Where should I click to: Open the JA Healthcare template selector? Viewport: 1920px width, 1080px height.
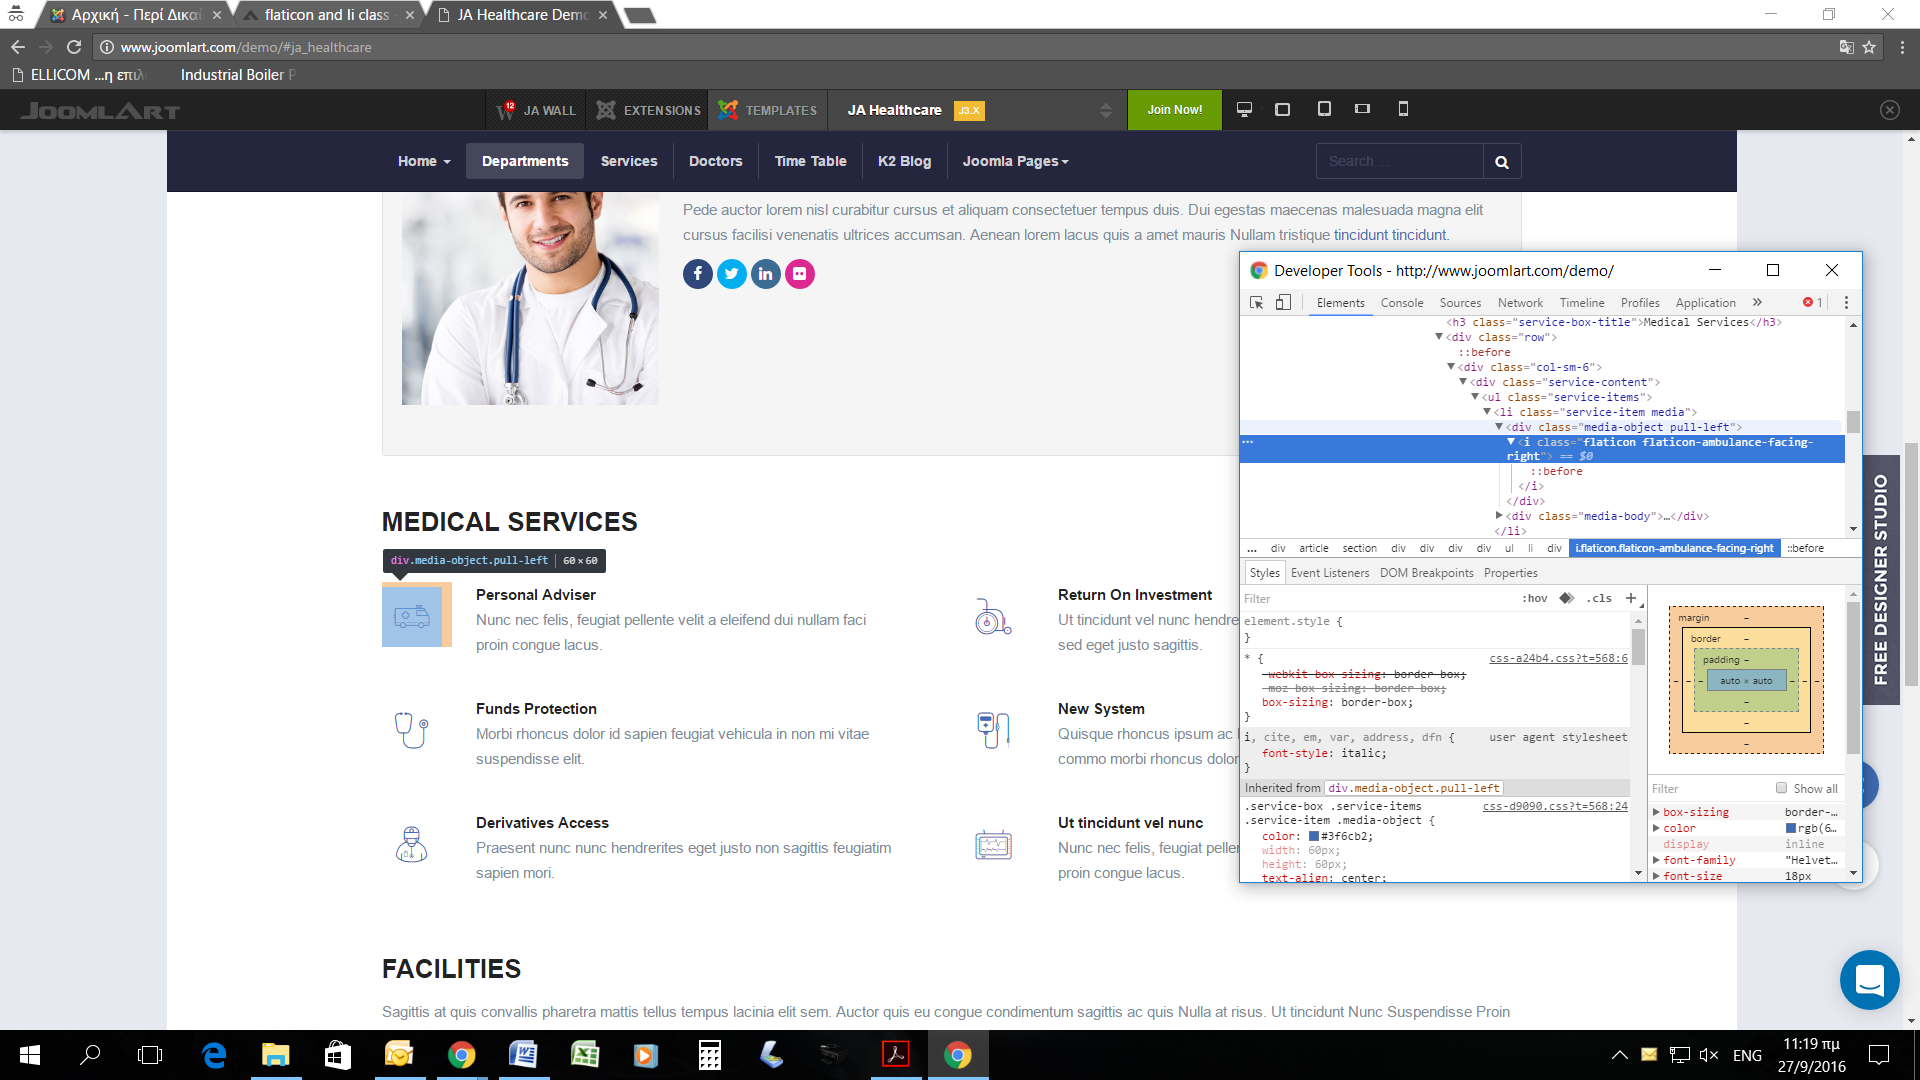click(979, 110)
